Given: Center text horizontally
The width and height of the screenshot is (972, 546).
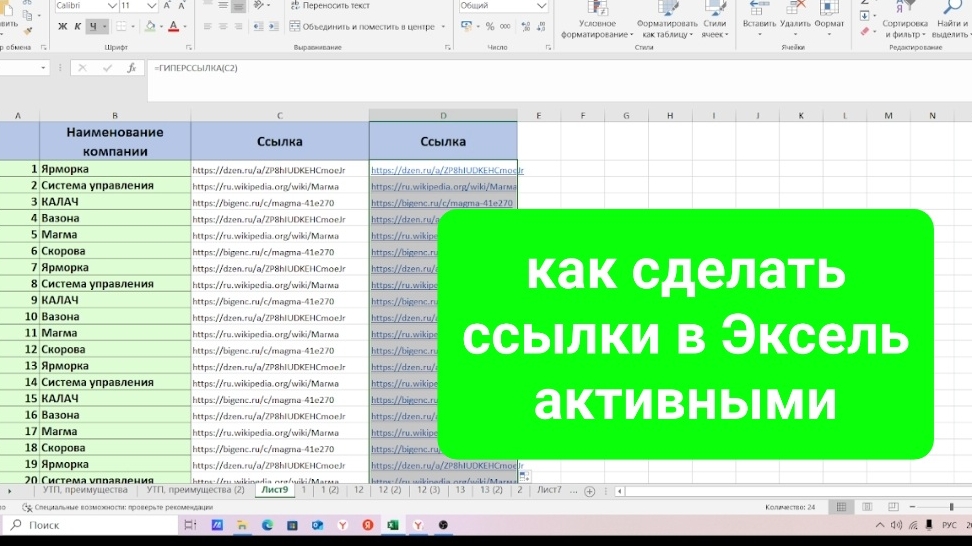Looking at the screenshot, I should 223,27.
